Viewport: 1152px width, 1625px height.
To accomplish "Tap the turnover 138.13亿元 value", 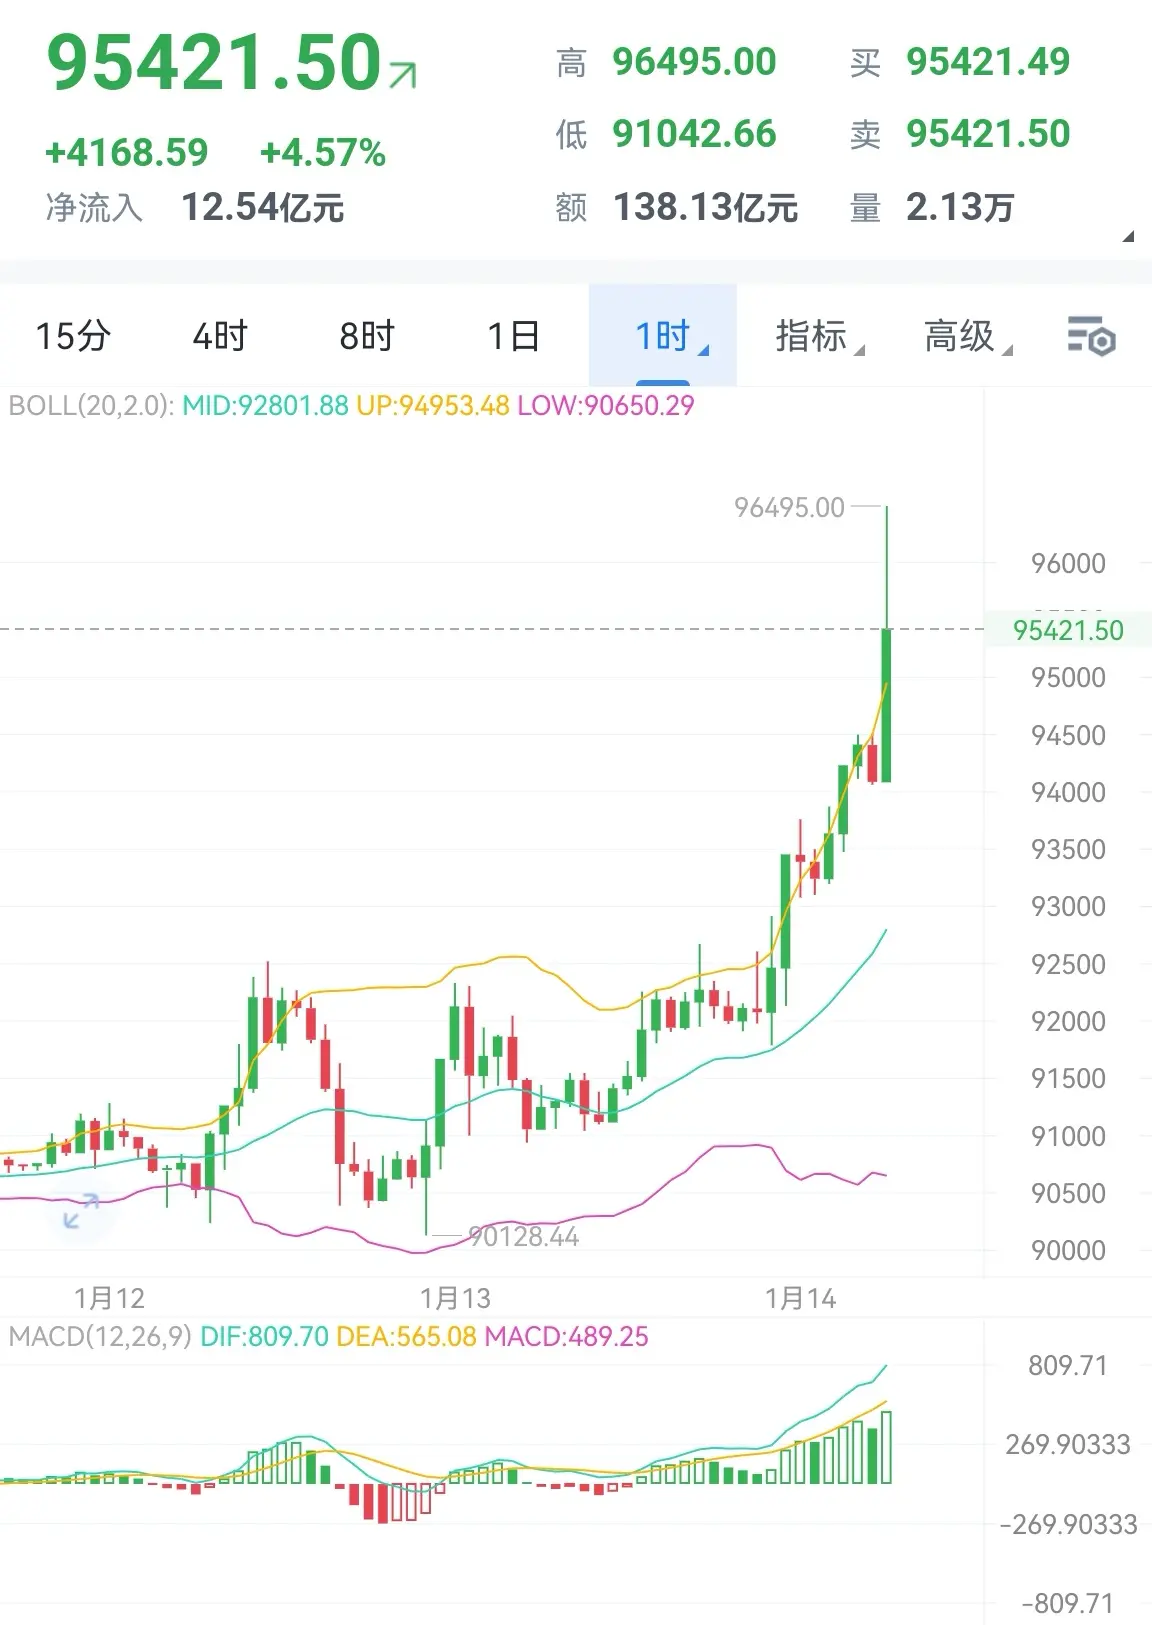I will tap(706, 208).
